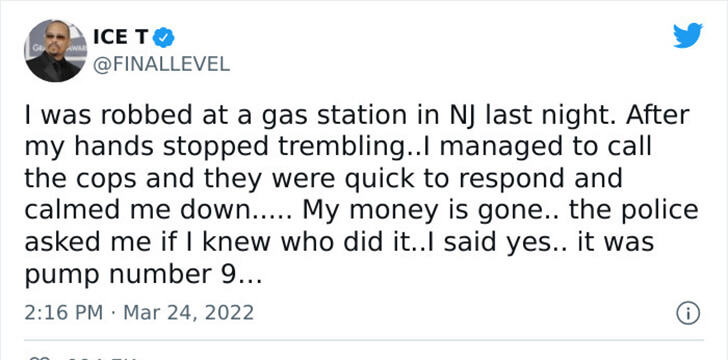
Task: Click the Mar 24, 2022 date
Action: tap(188, 313)
